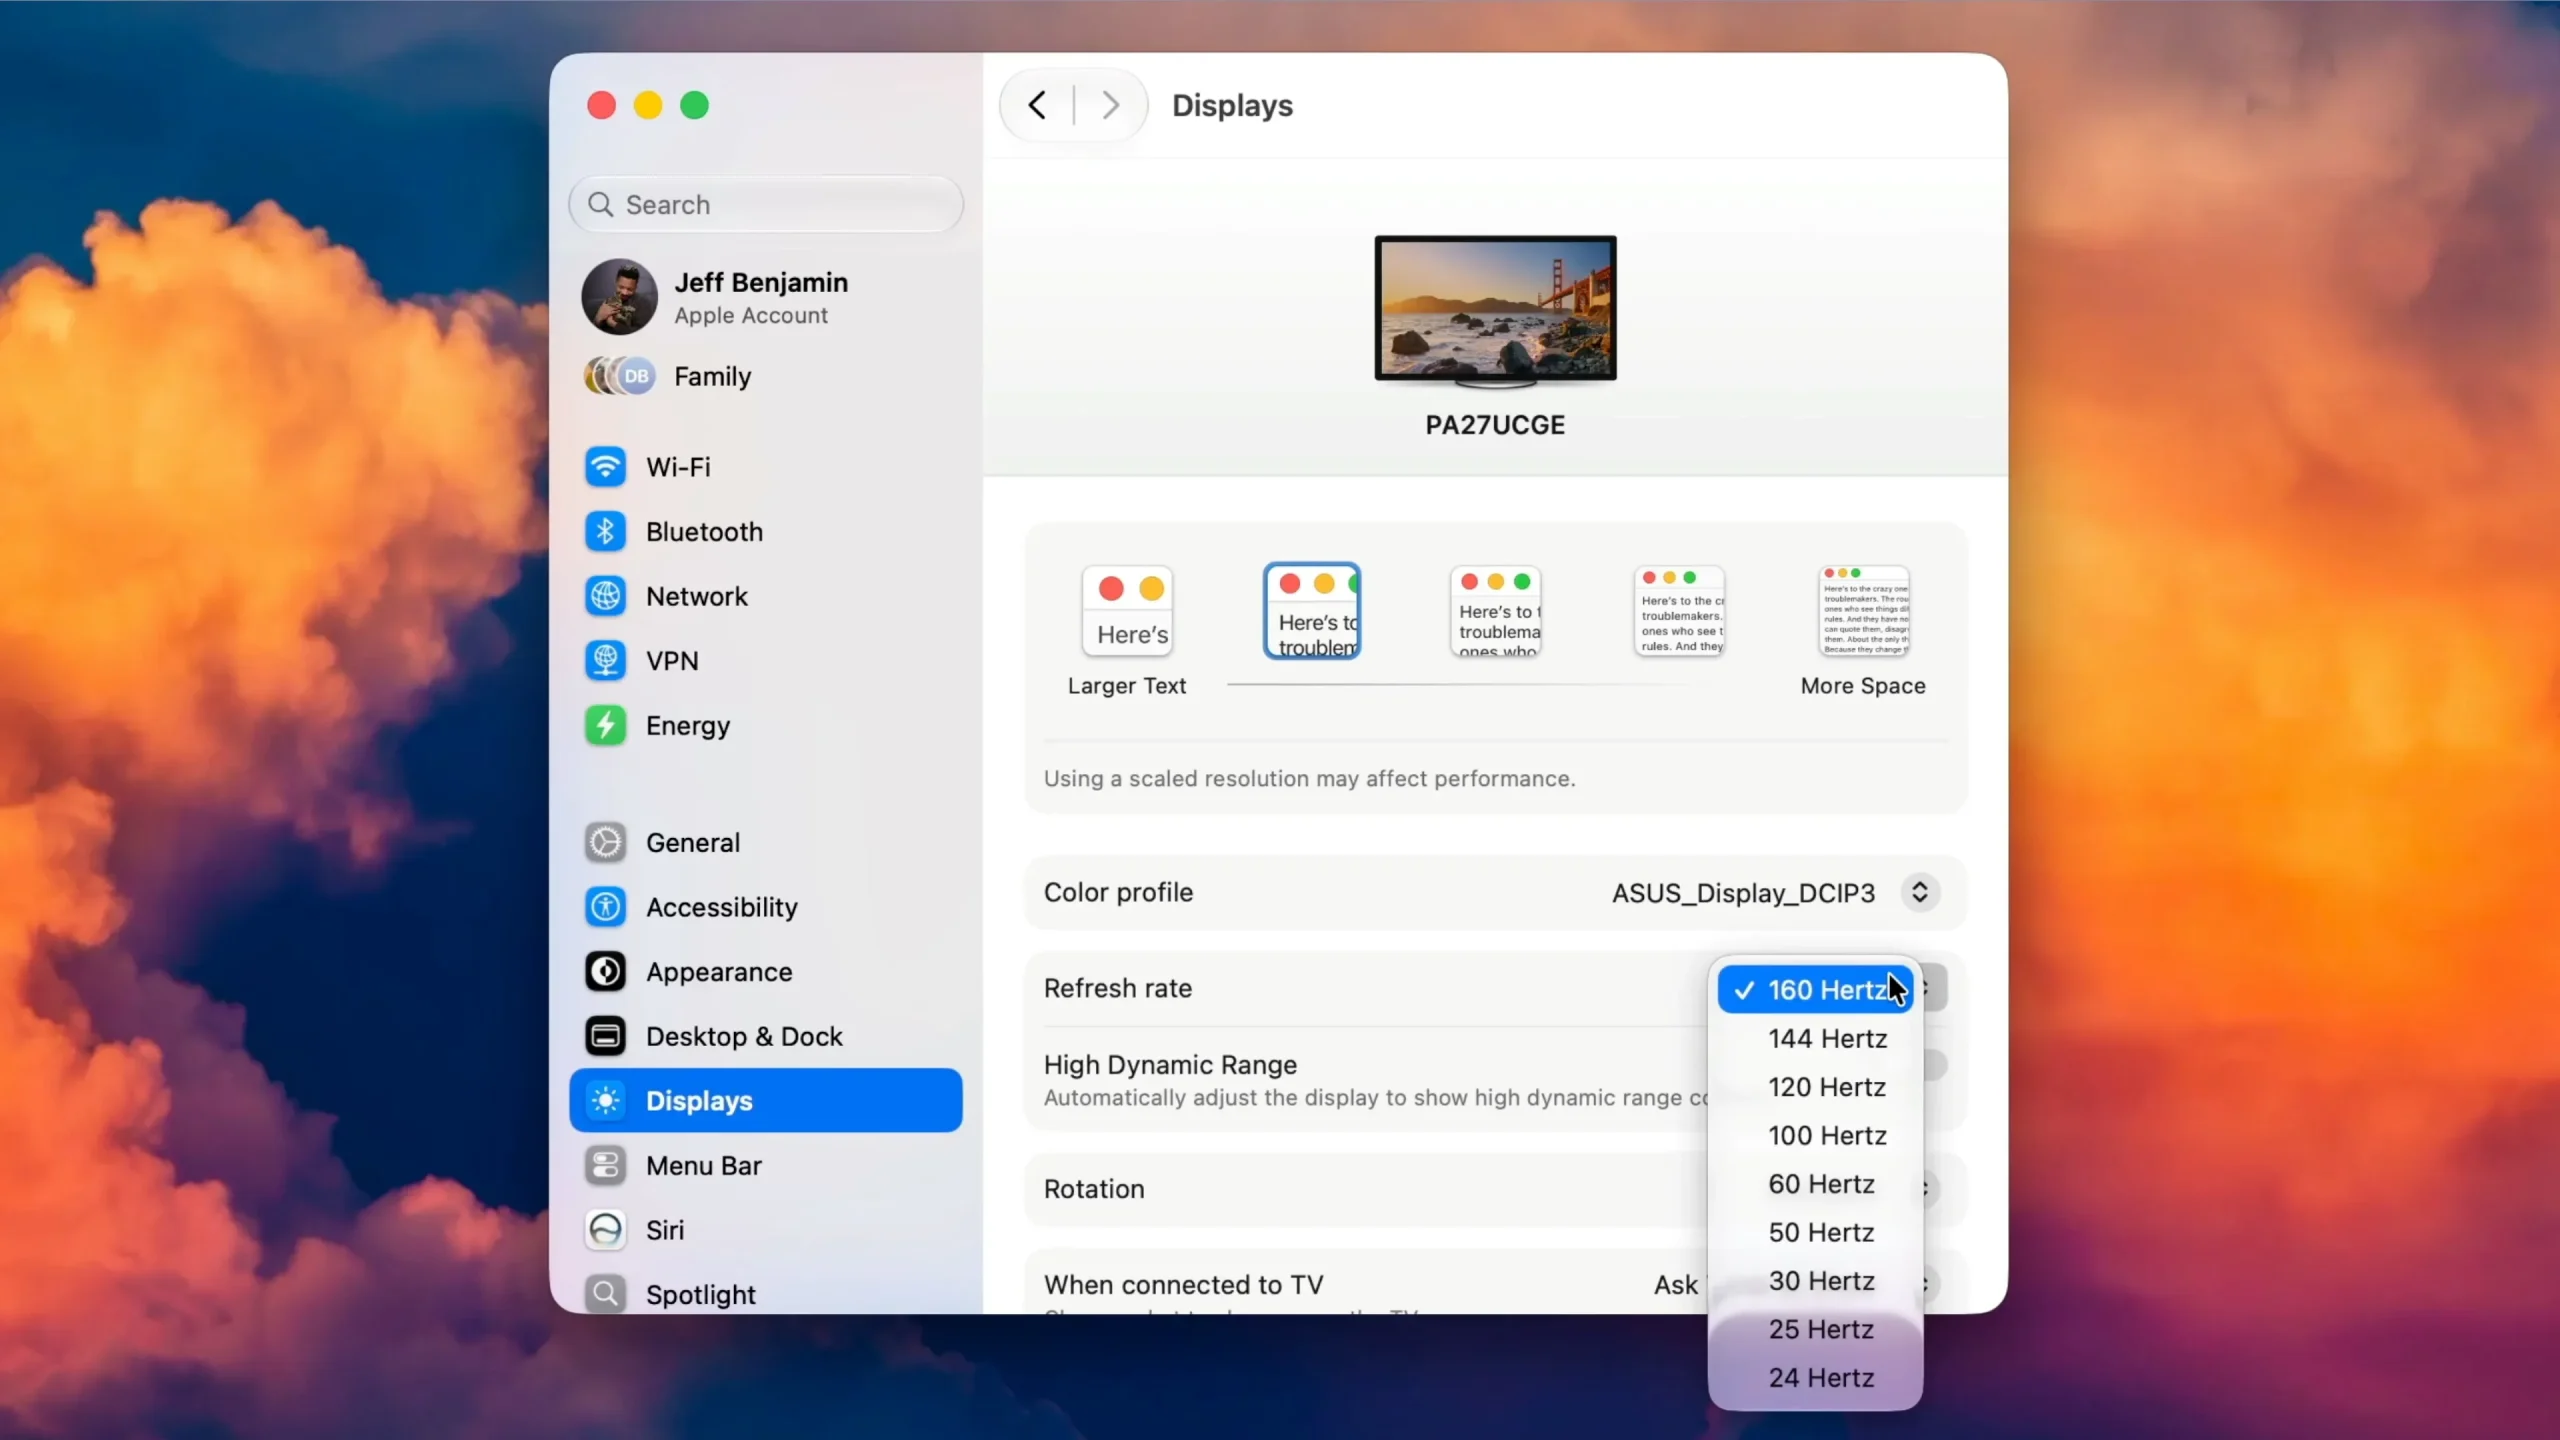The width and height of the screenshot is (2560, 1440).
Task: Select the middle default resolution thumbnail
Action: click(1496, 611)
